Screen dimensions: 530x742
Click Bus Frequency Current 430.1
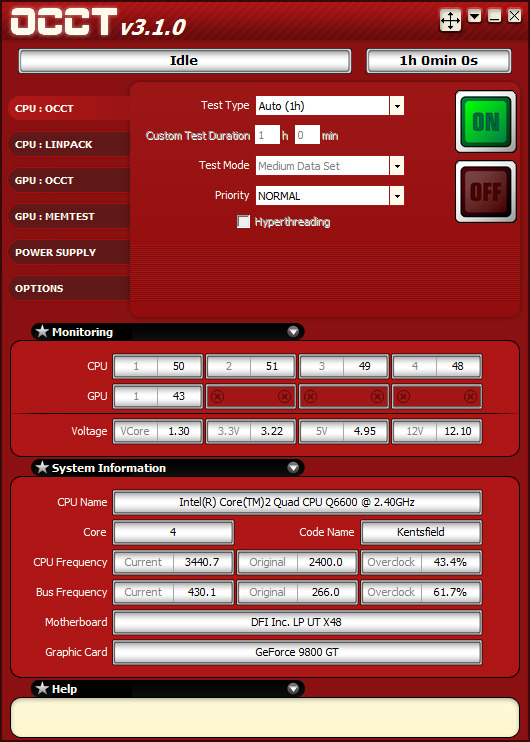(x=173, y=592)
